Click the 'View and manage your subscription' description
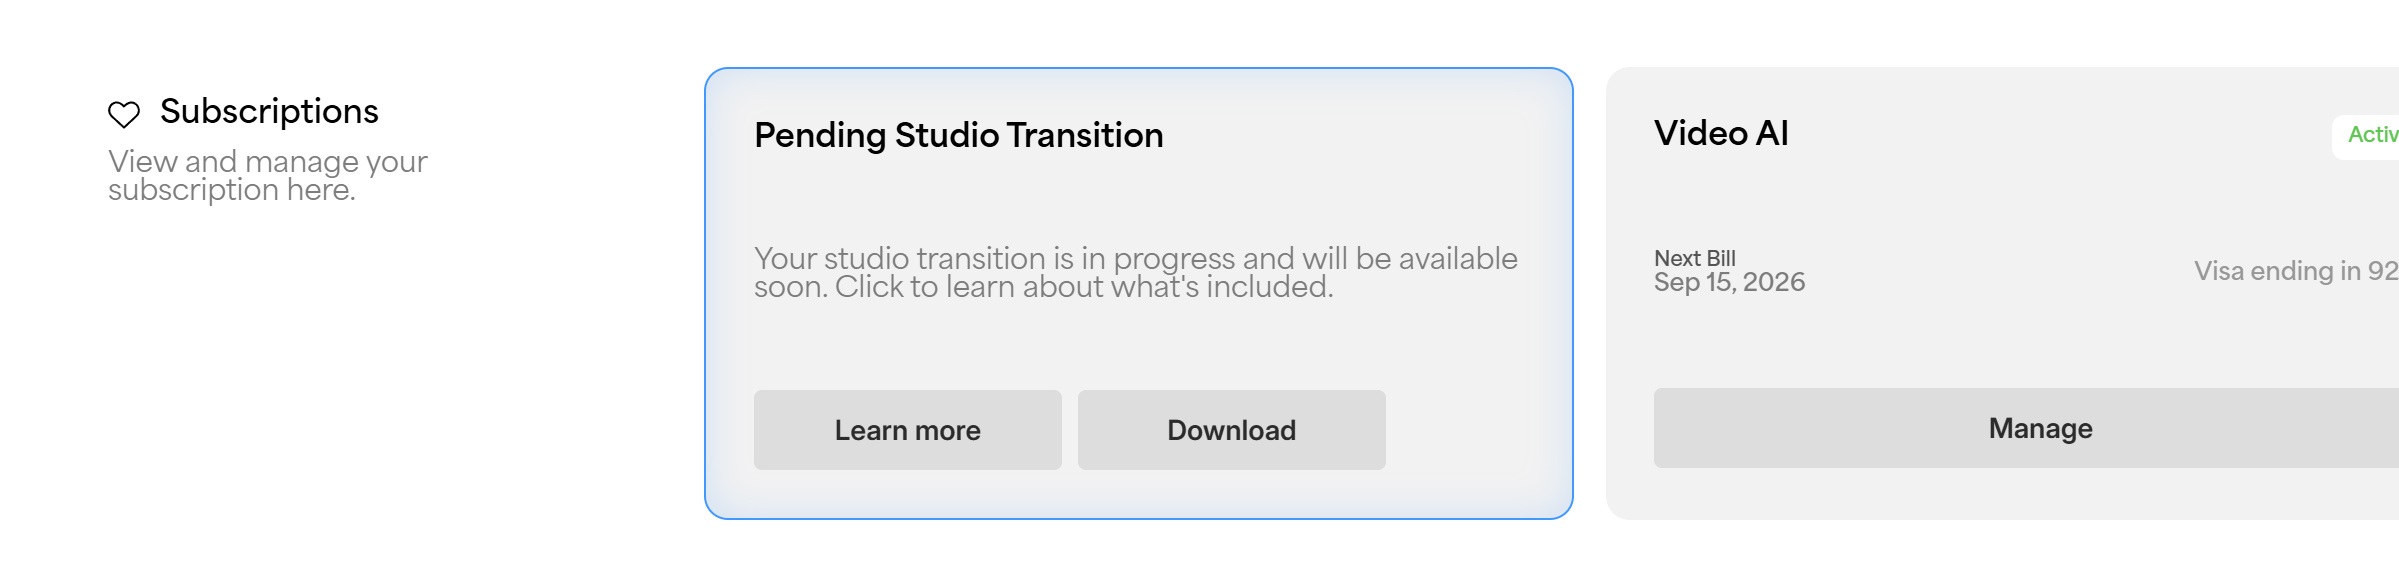2399x584 pixels. tap(267, 175)
